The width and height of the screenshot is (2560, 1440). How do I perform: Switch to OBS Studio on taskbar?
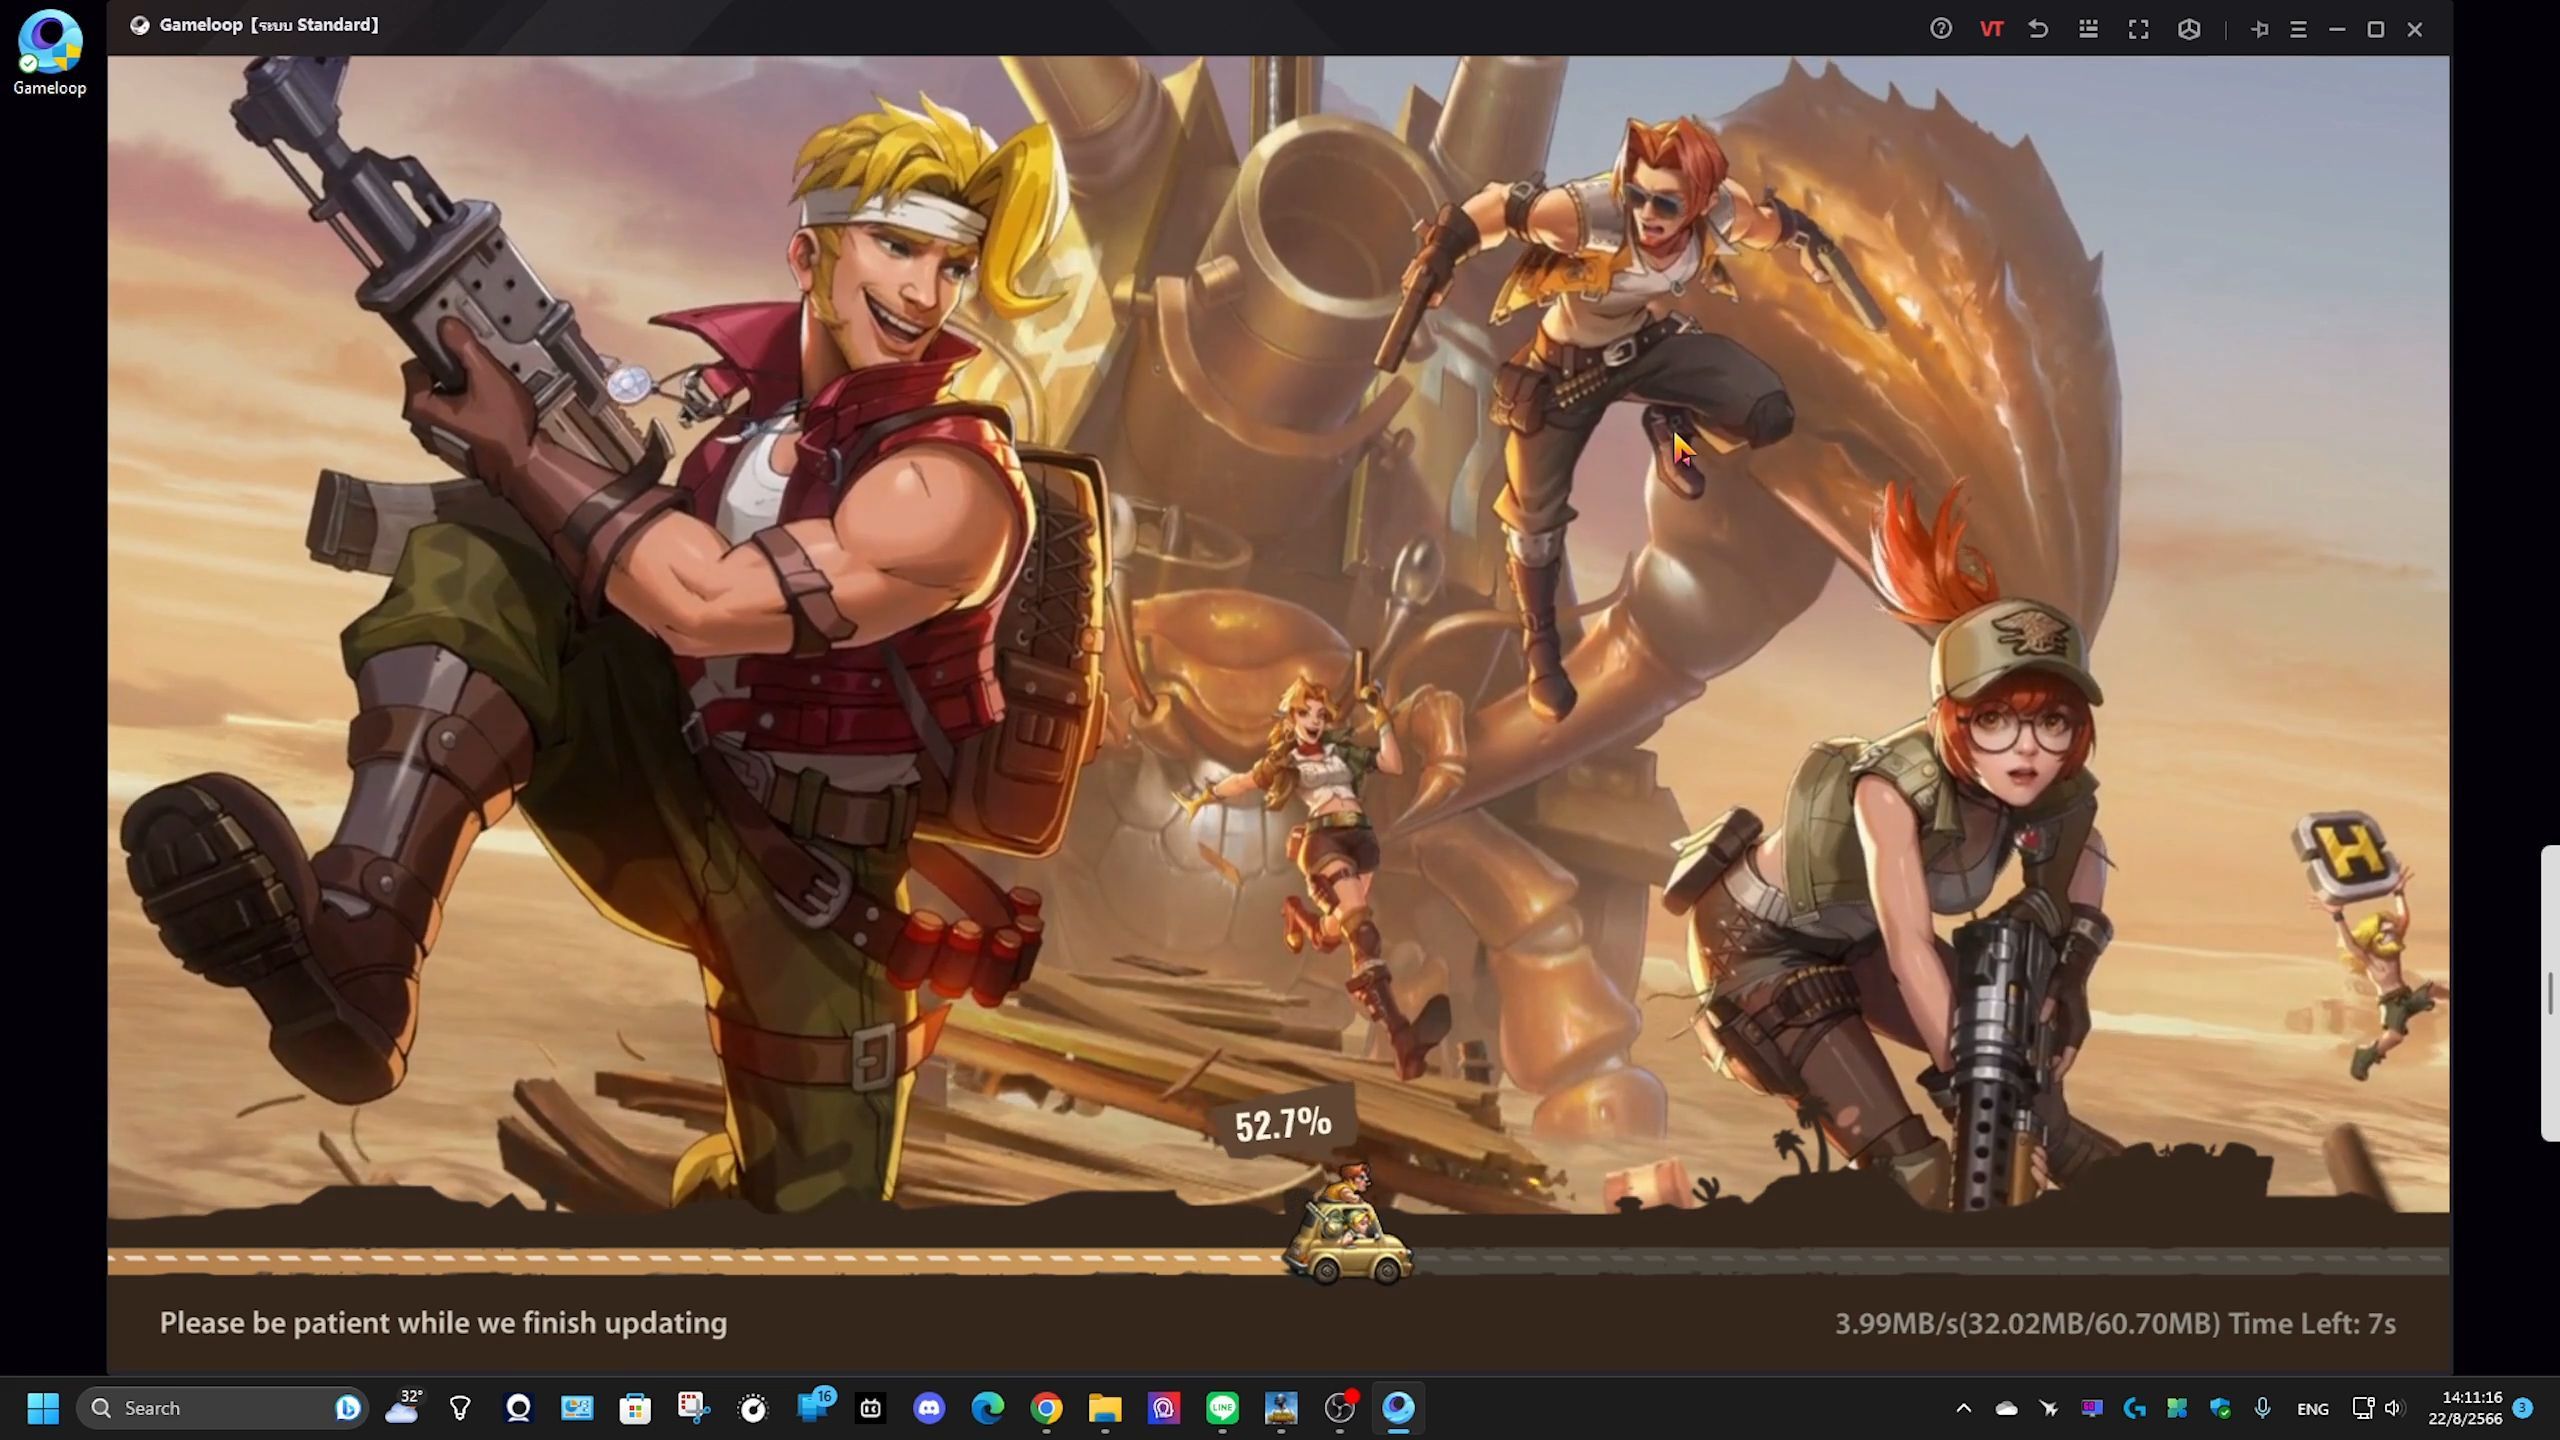point(1340,1408)
